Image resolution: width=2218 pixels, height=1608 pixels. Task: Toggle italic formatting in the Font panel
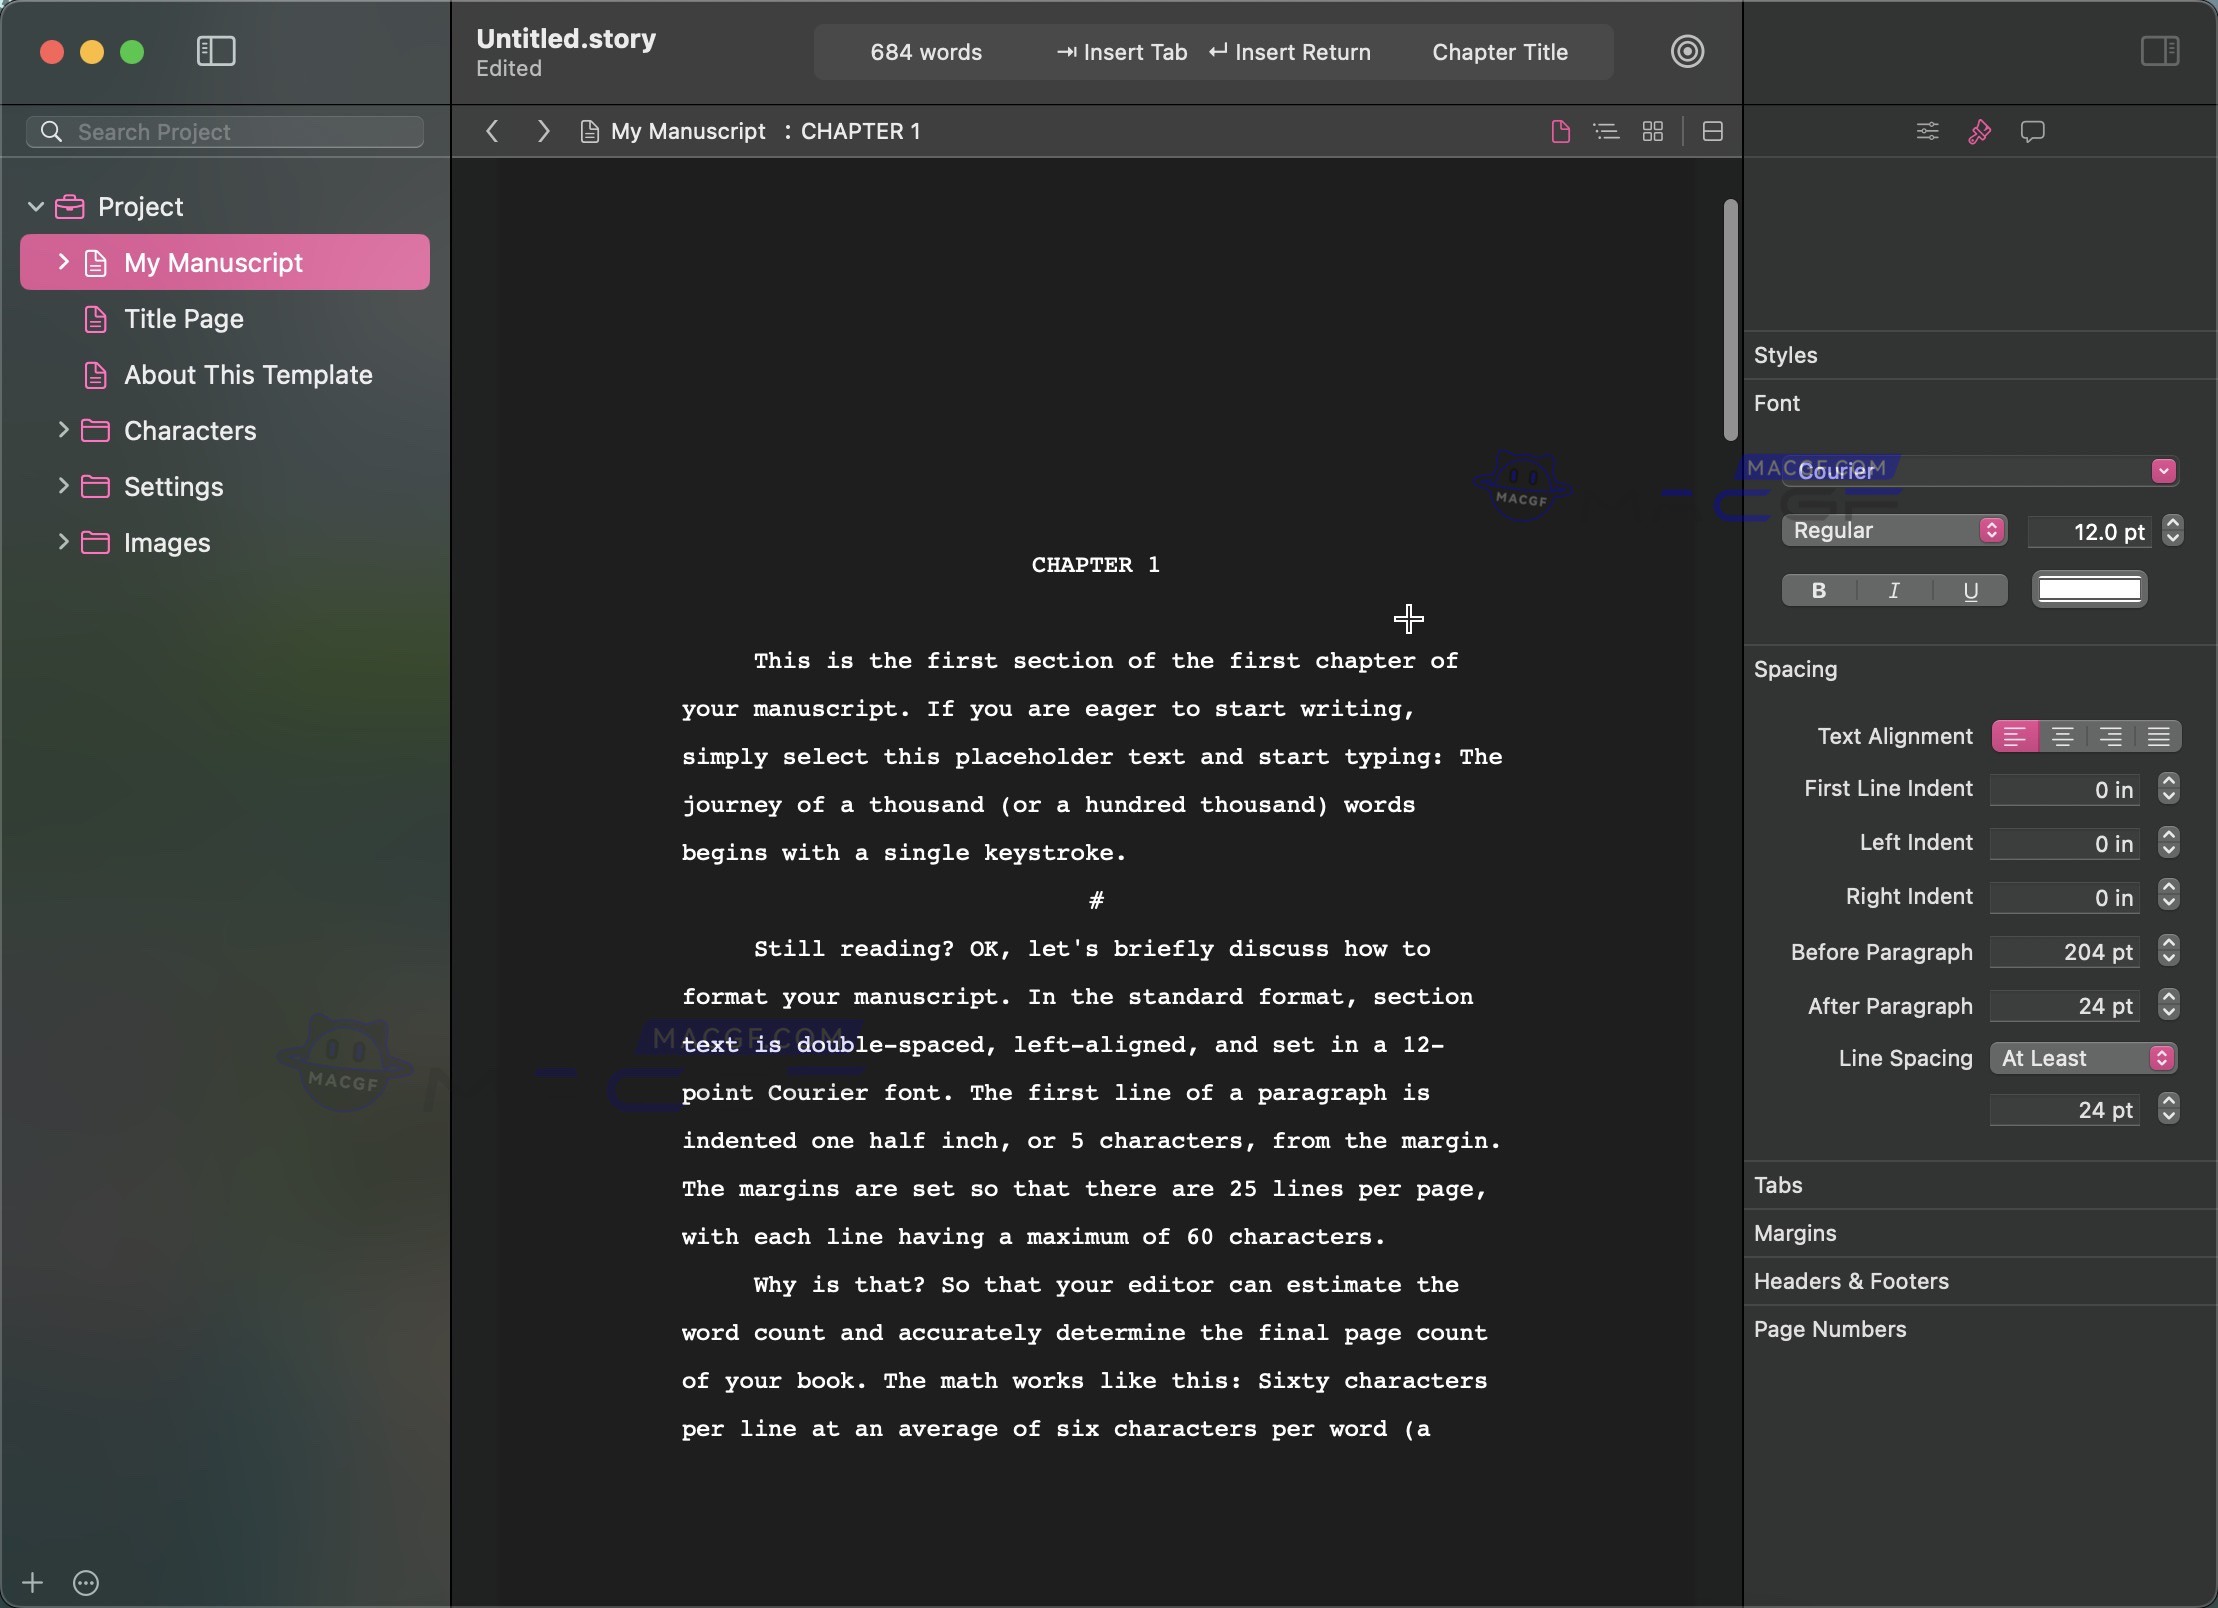tap(1893, 590)
